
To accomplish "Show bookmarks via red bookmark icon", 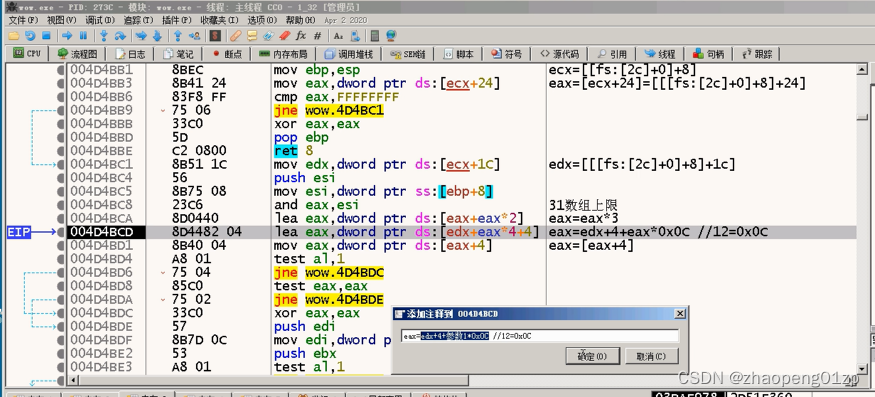I will click(x=285, y=36).
